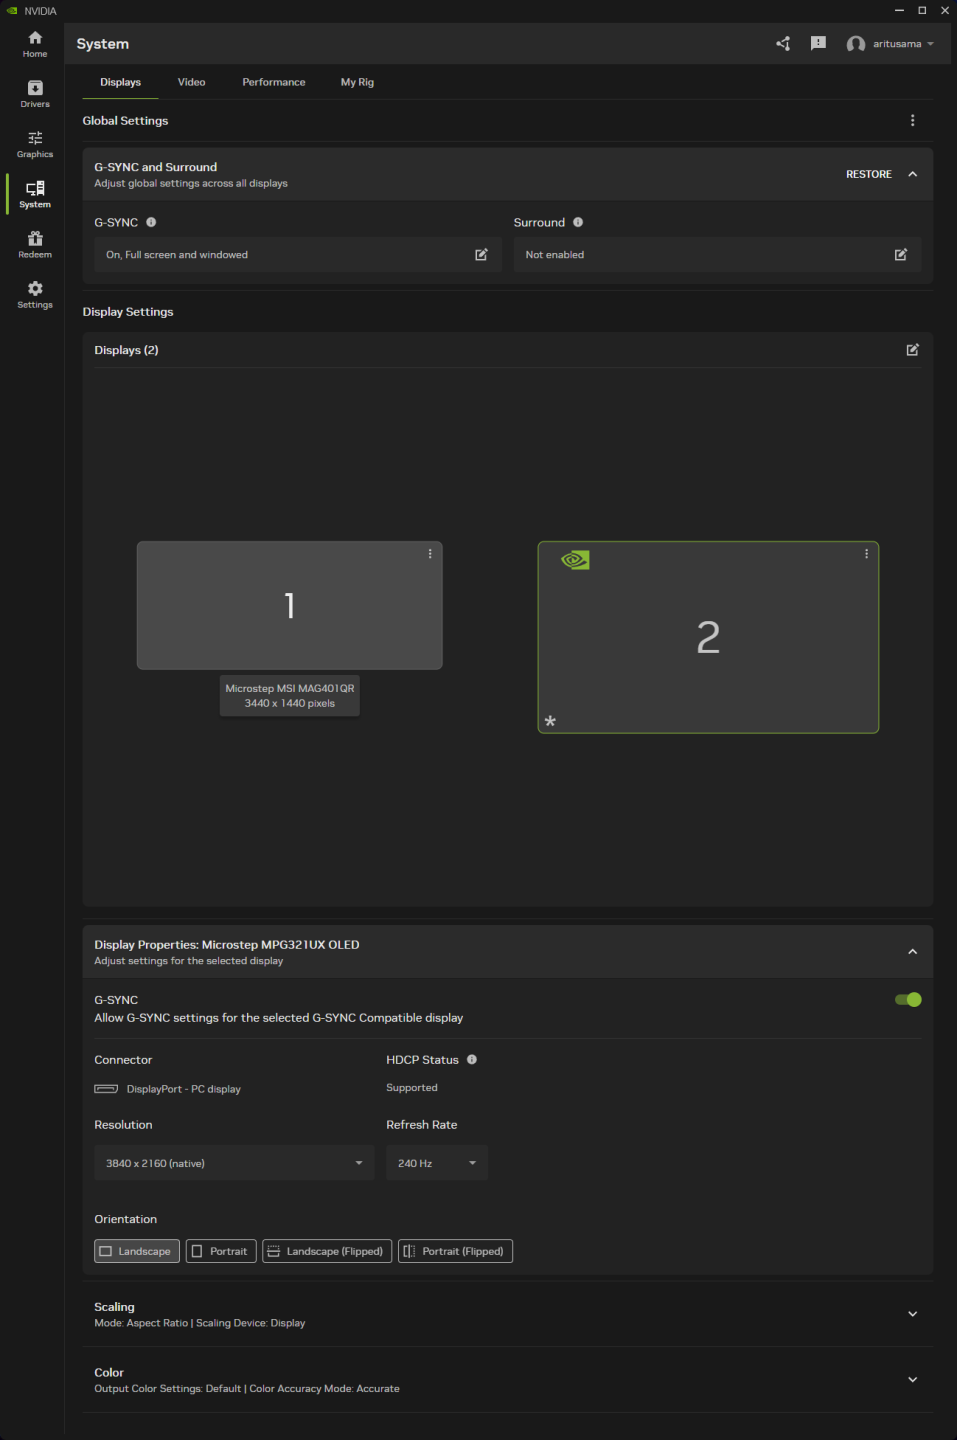This screenshot has width=957, height=1440.
Task: Click NVIDIA logo on display 2
Action: (x=575, y=560)
